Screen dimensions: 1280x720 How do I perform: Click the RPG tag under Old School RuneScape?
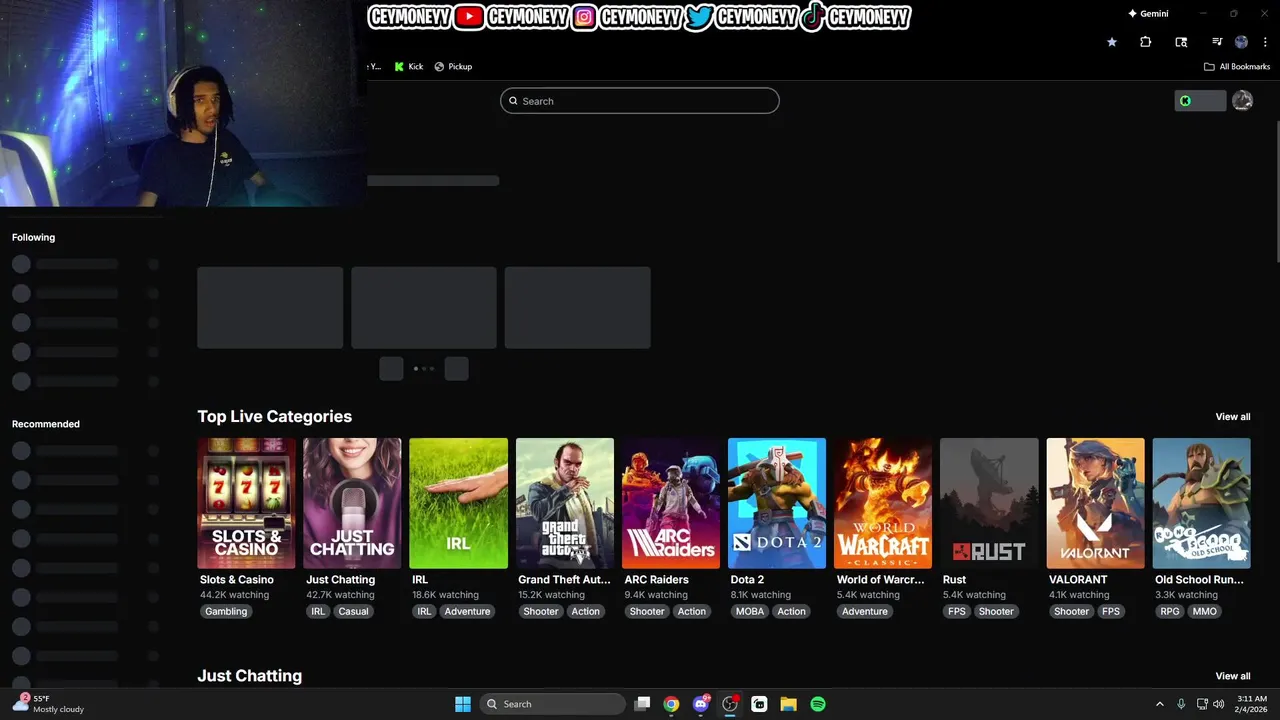1170,611
